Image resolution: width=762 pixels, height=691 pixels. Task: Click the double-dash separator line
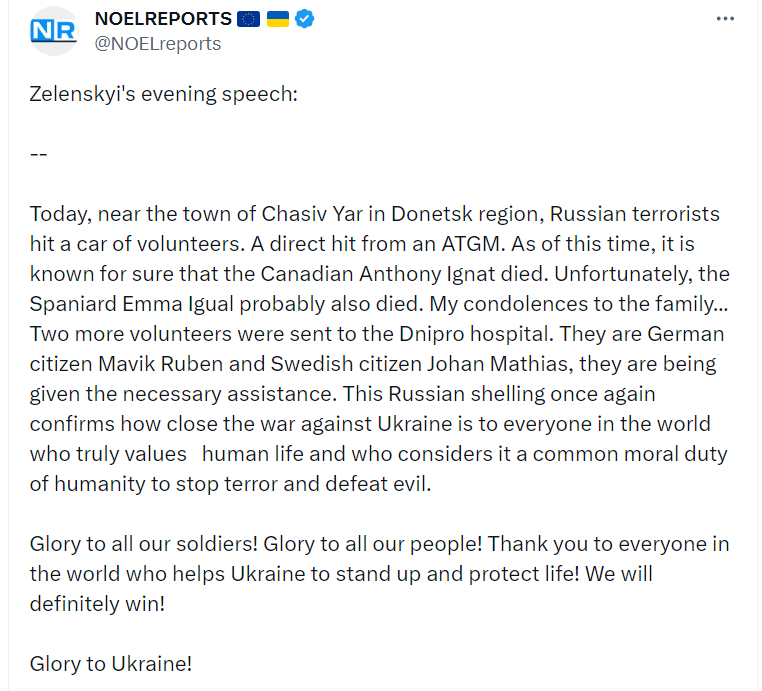point(38,155)
